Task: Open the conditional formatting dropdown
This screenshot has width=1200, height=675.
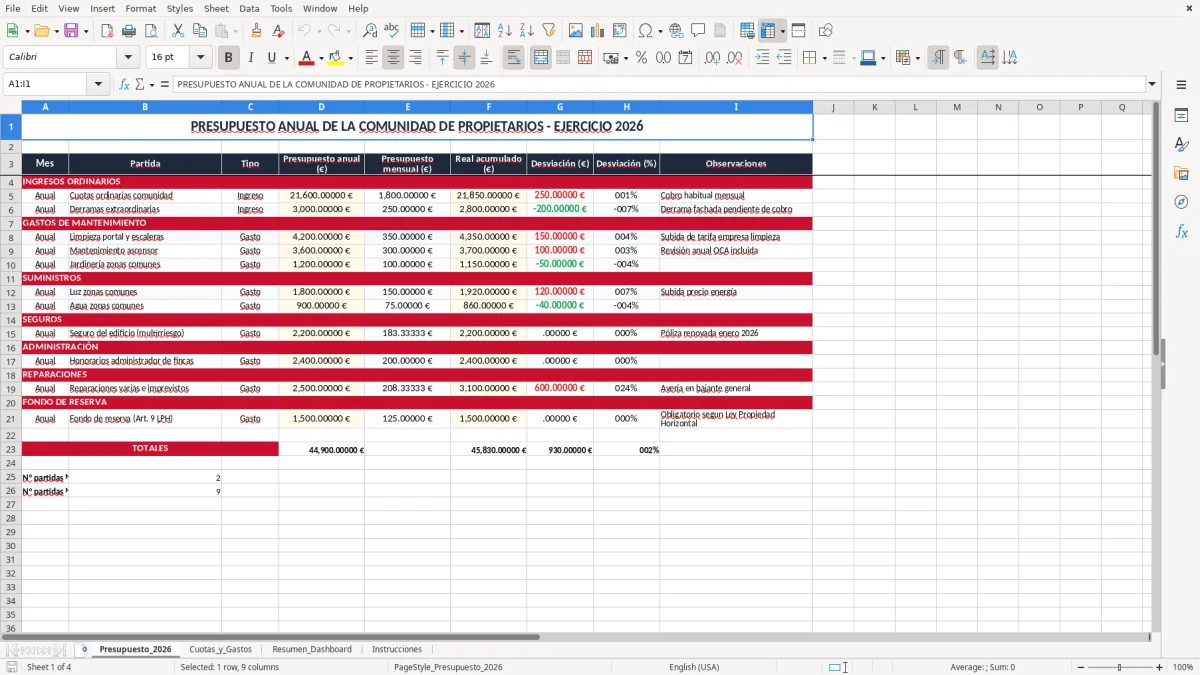Action: click(917, 58)
